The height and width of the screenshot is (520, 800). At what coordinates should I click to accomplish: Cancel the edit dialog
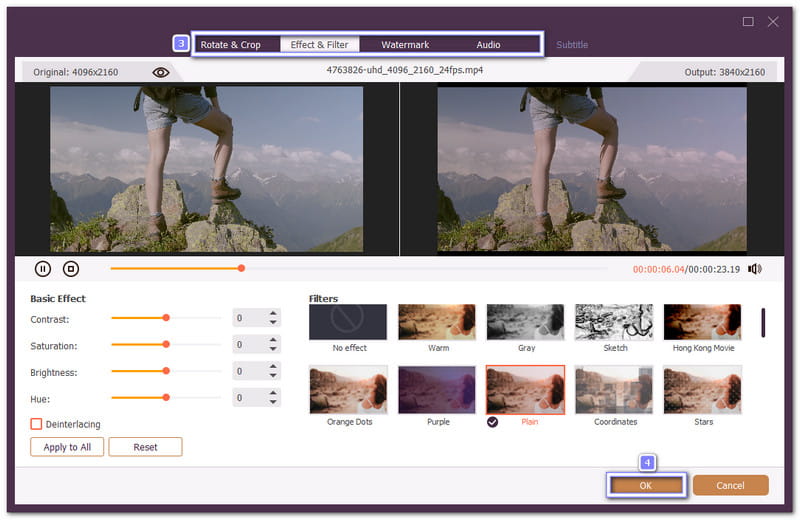(730, 485)
